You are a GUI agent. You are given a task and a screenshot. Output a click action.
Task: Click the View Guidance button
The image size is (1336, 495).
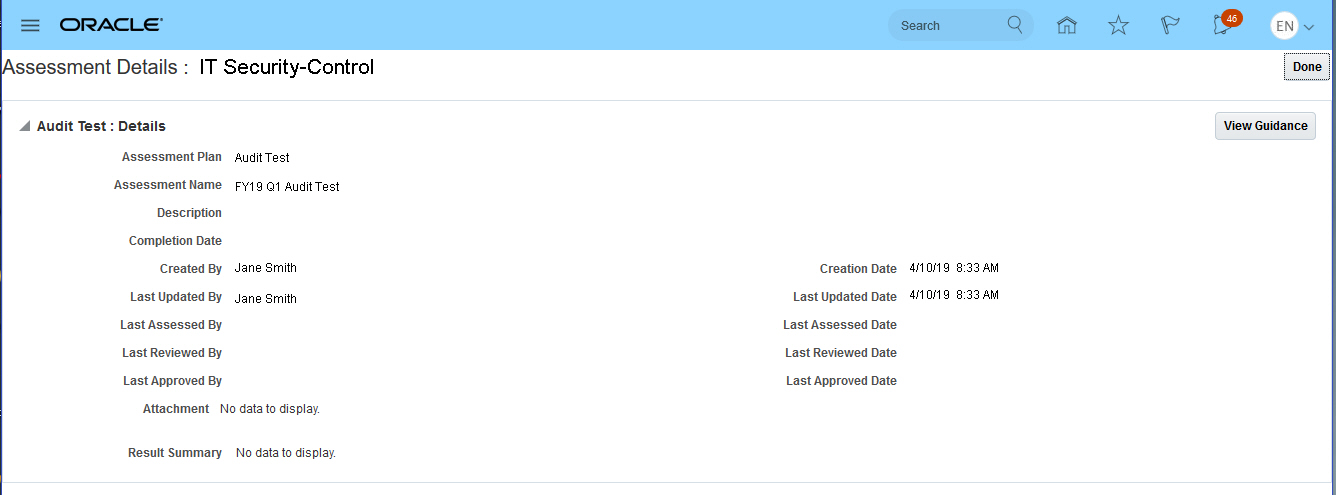coord(1265,126)
